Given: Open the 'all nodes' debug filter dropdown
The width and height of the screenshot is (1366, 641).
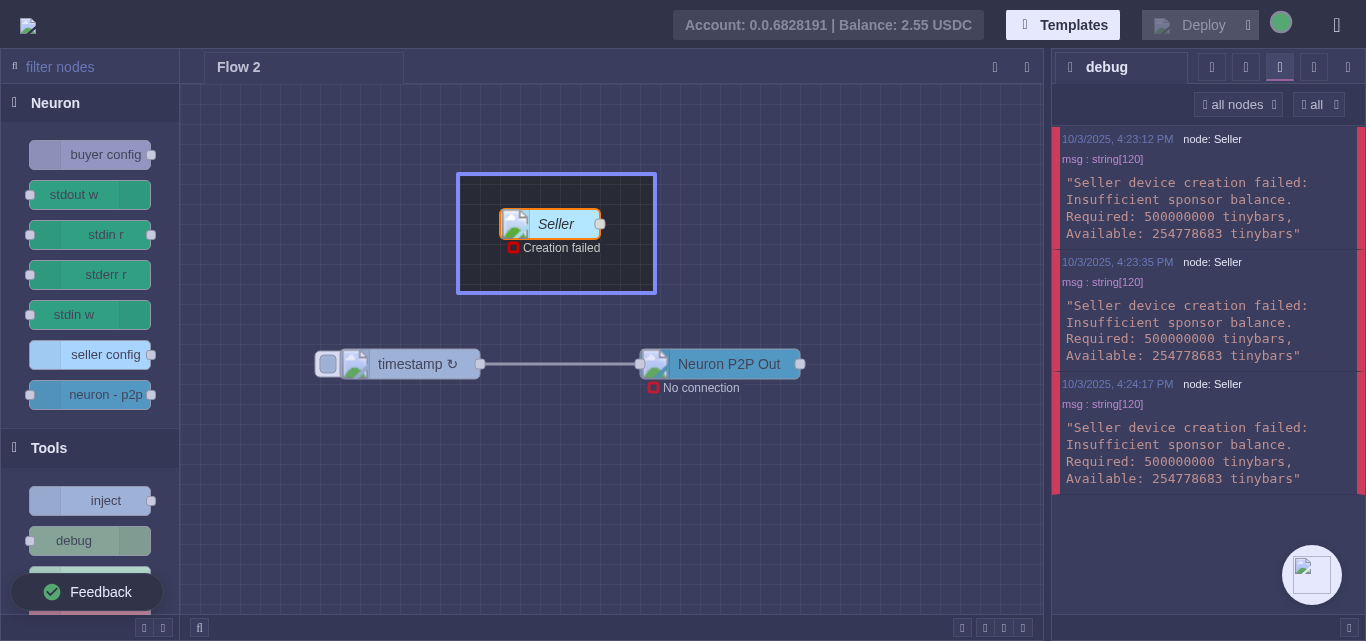Looking at the screenshot, I should pos(1237,105).
